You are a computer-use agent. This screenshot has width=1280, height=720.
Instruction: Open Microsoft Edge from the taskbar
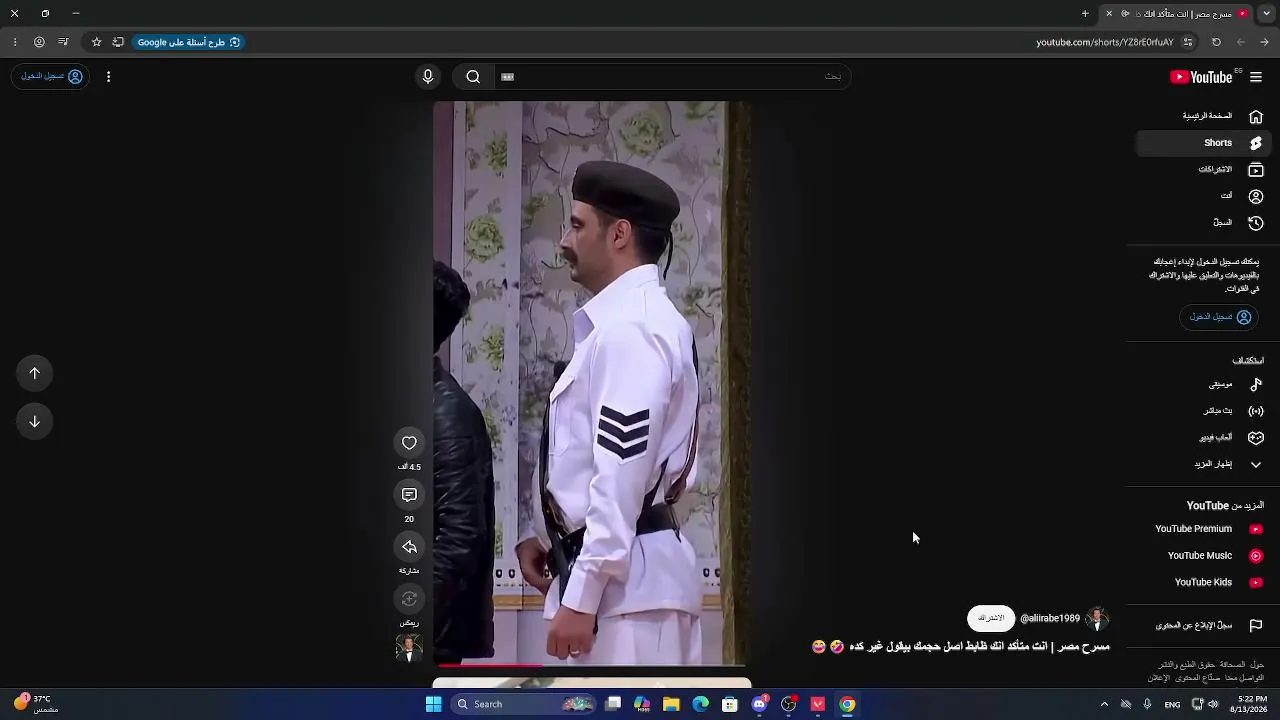(x=700, y=704)
